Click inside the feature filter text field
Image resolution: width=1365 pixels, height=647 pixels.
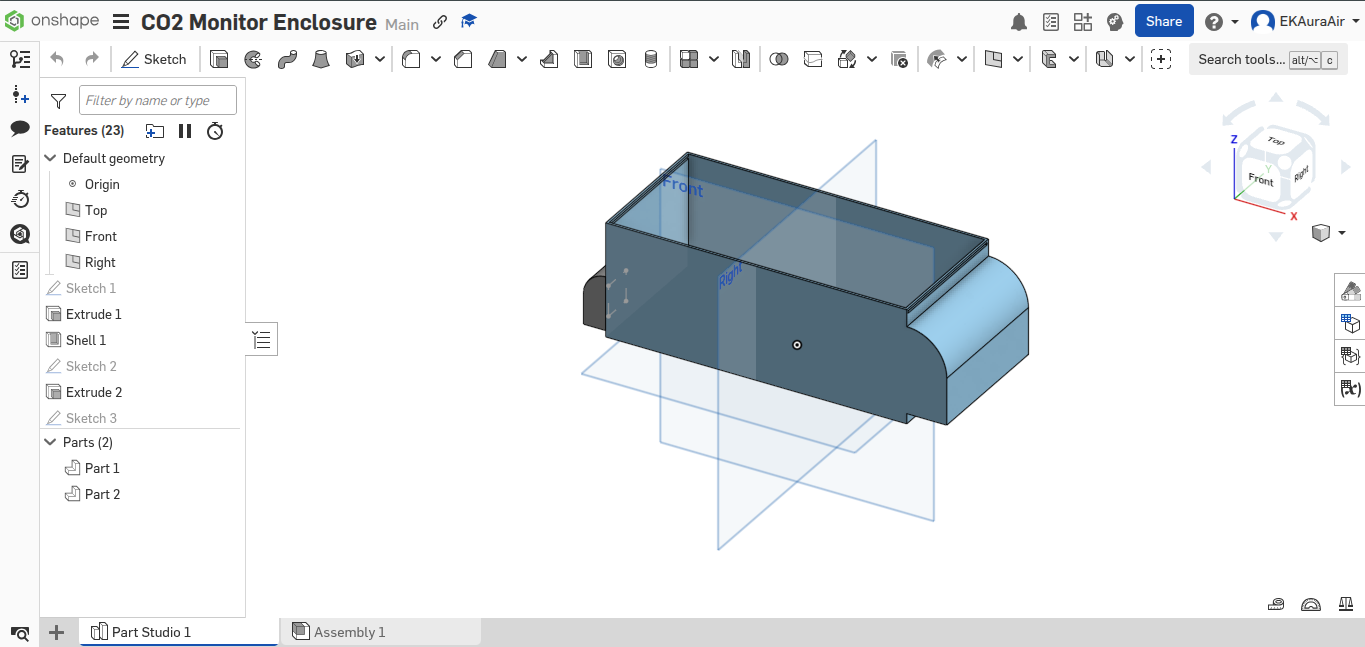pyautogui.click(x=157, y=100)
